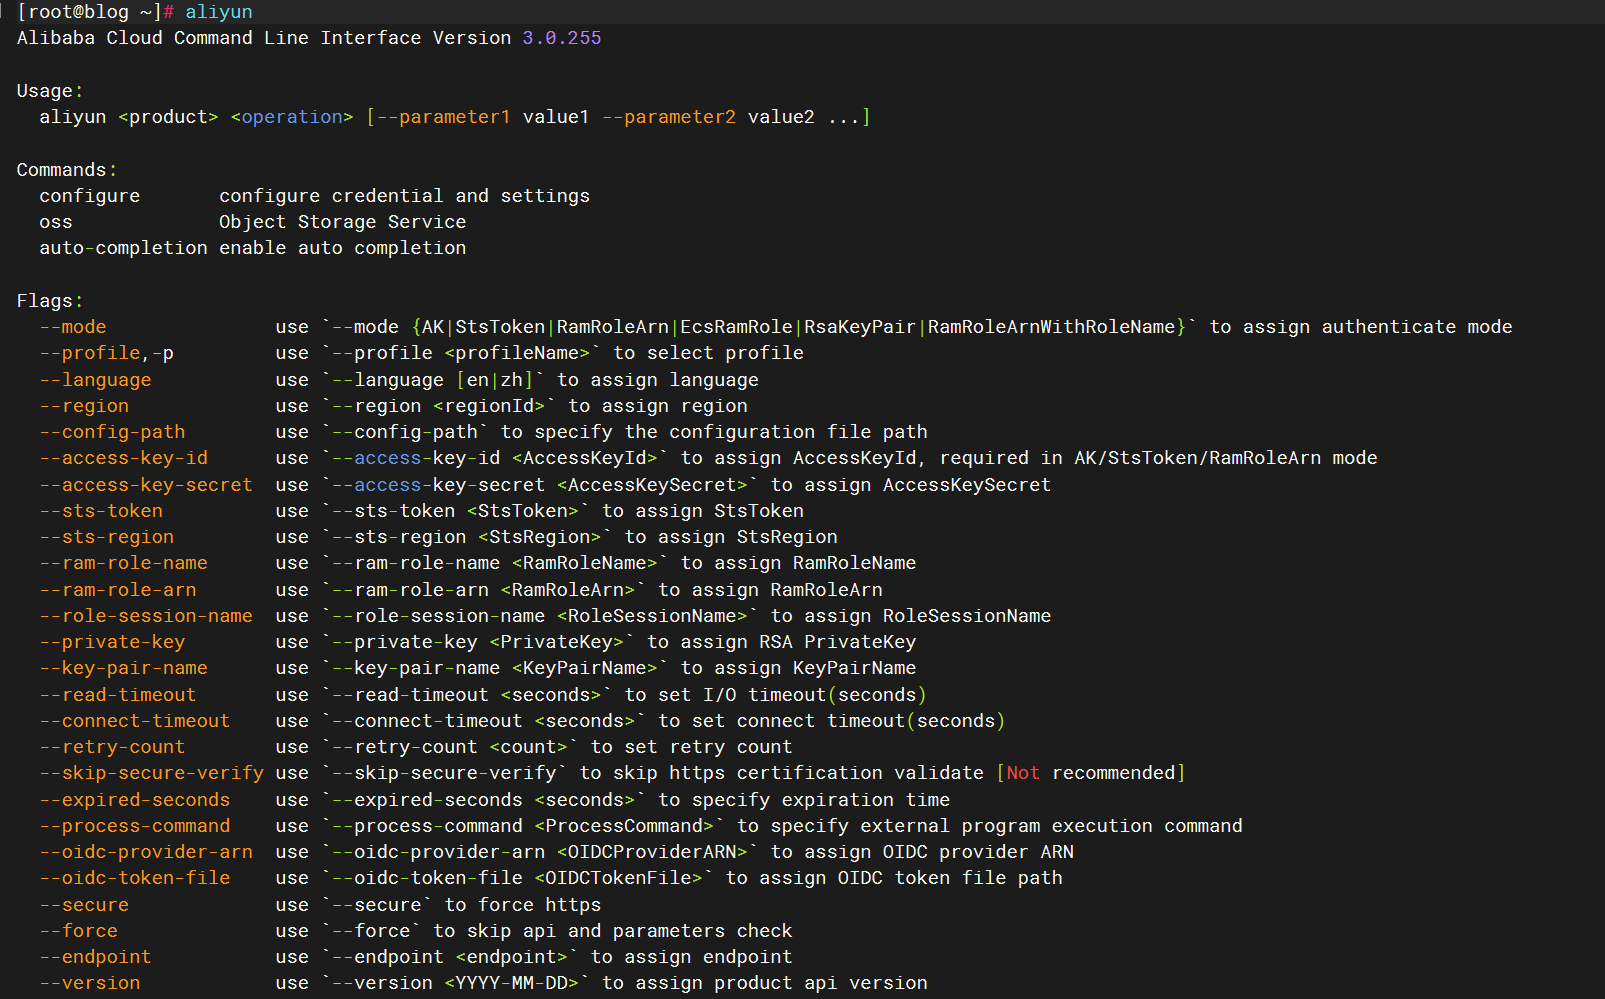Select the version number 3.0.255
The height and width of the screenshot is (999, 1605).
tap(562, 38)
